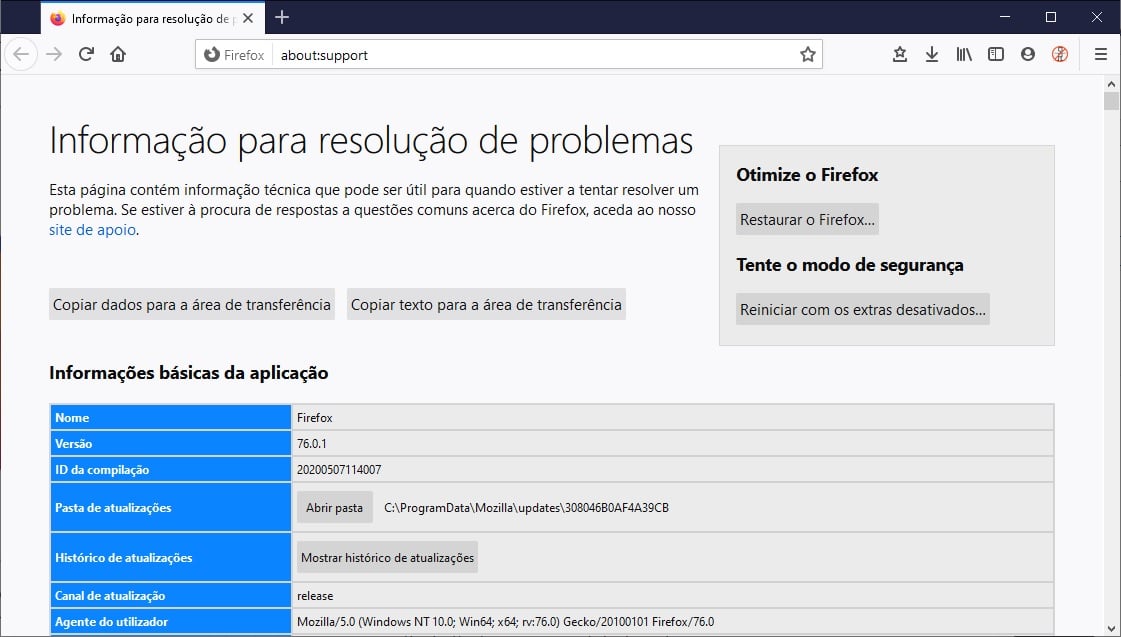Bookmark this page with the star
The height and width of the screenshot is (637, 1121).
coord(808,54)
